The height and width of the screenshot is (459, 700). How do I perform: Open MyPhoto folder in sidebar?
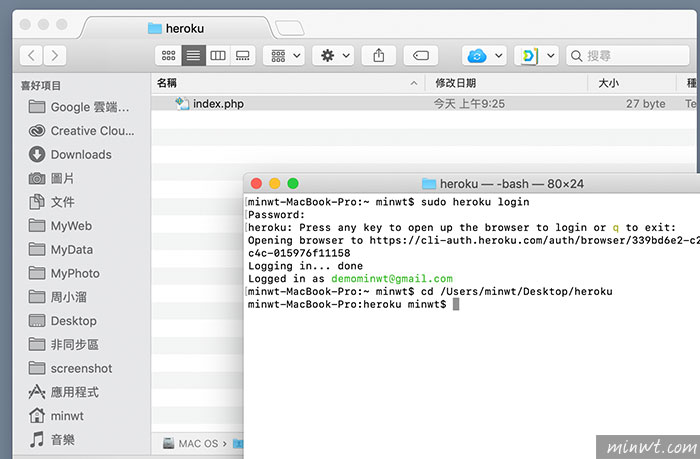65,273
